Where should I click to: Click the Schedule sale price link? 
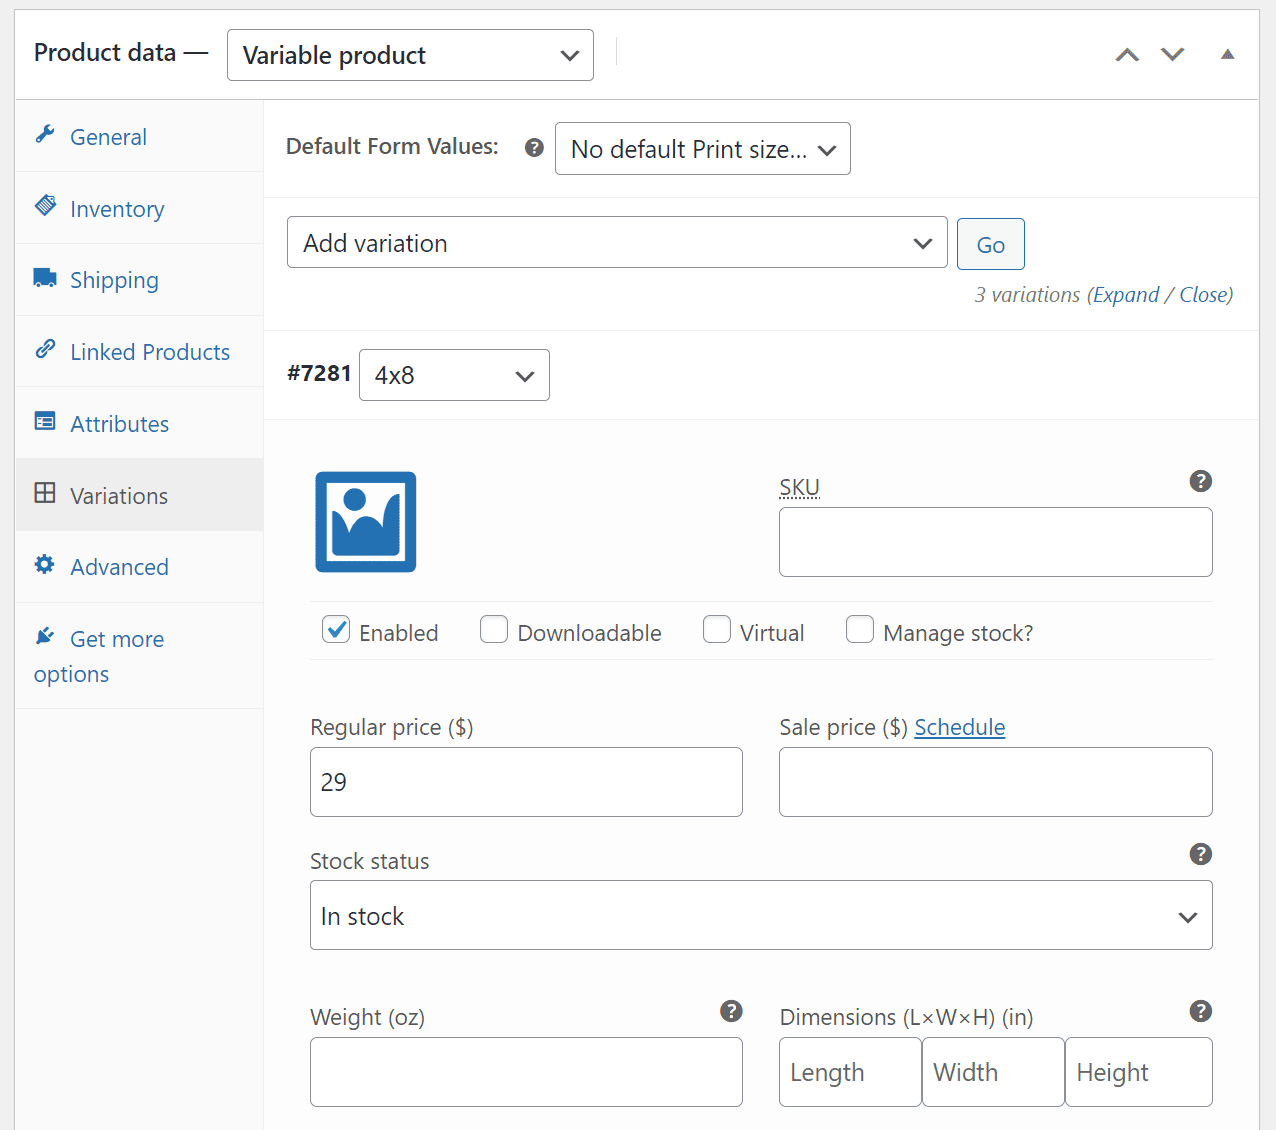click(x=960, y=727)
